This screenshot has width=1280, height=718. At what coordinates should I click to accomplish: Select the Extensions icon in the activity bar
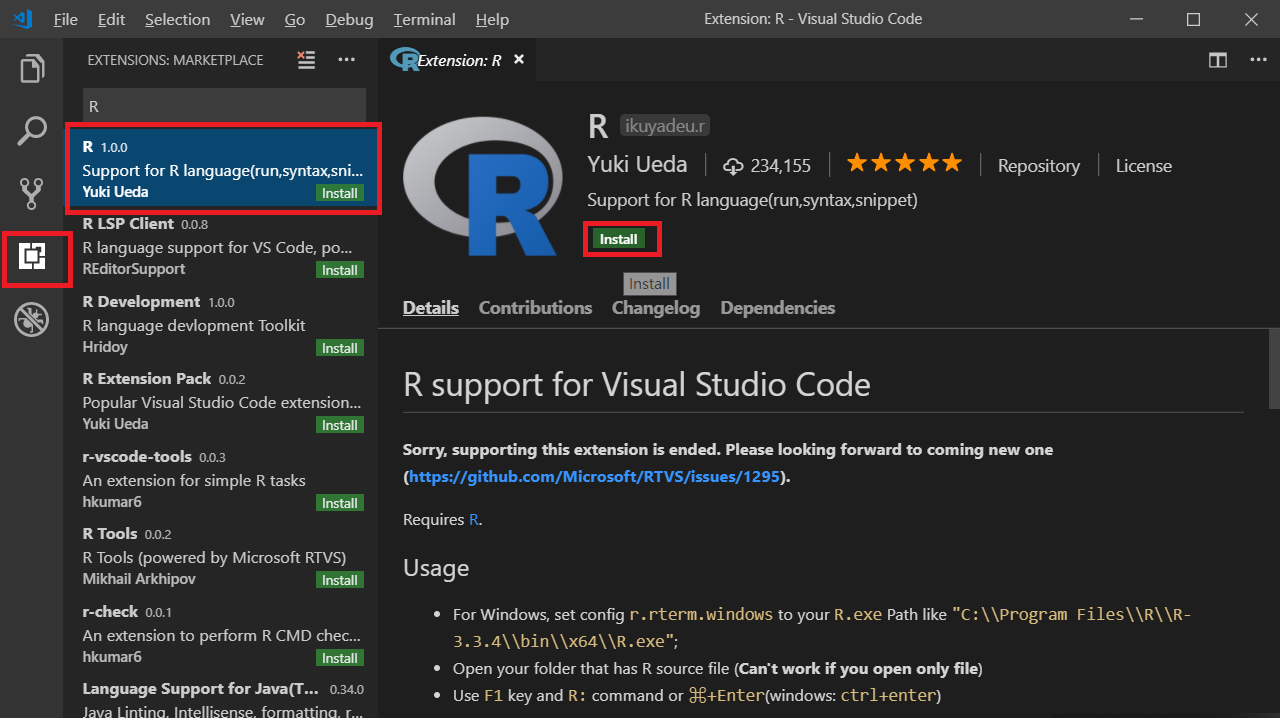click(31, 258)
